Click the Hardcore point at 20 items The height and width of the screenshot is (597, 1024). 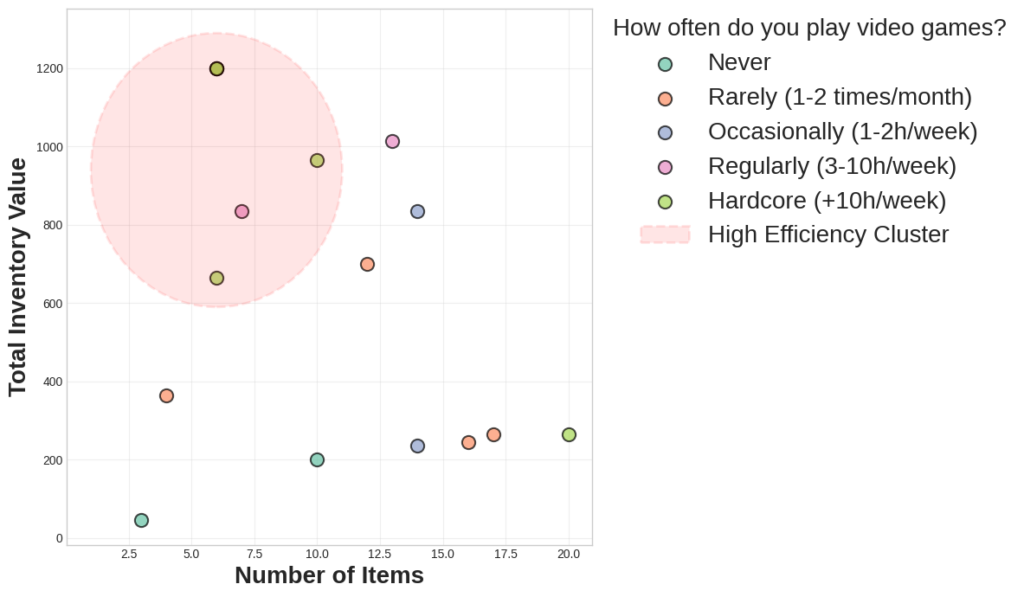[x=569, y=435]
